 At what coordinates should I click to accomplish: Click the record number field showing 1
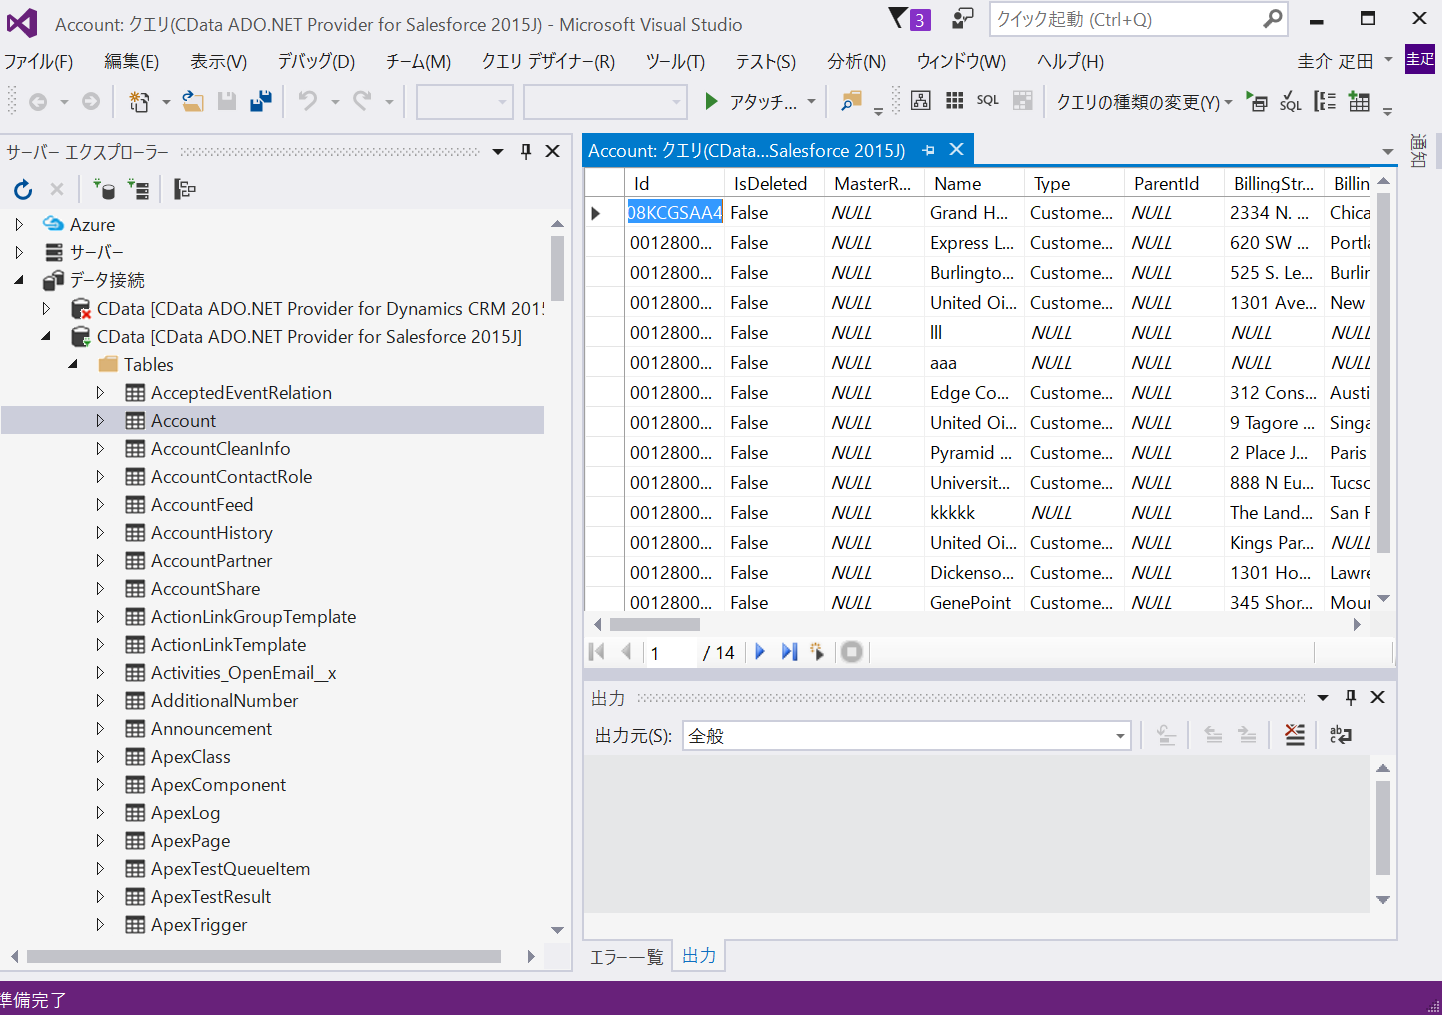pyautogui.click(x=668, y=652)
